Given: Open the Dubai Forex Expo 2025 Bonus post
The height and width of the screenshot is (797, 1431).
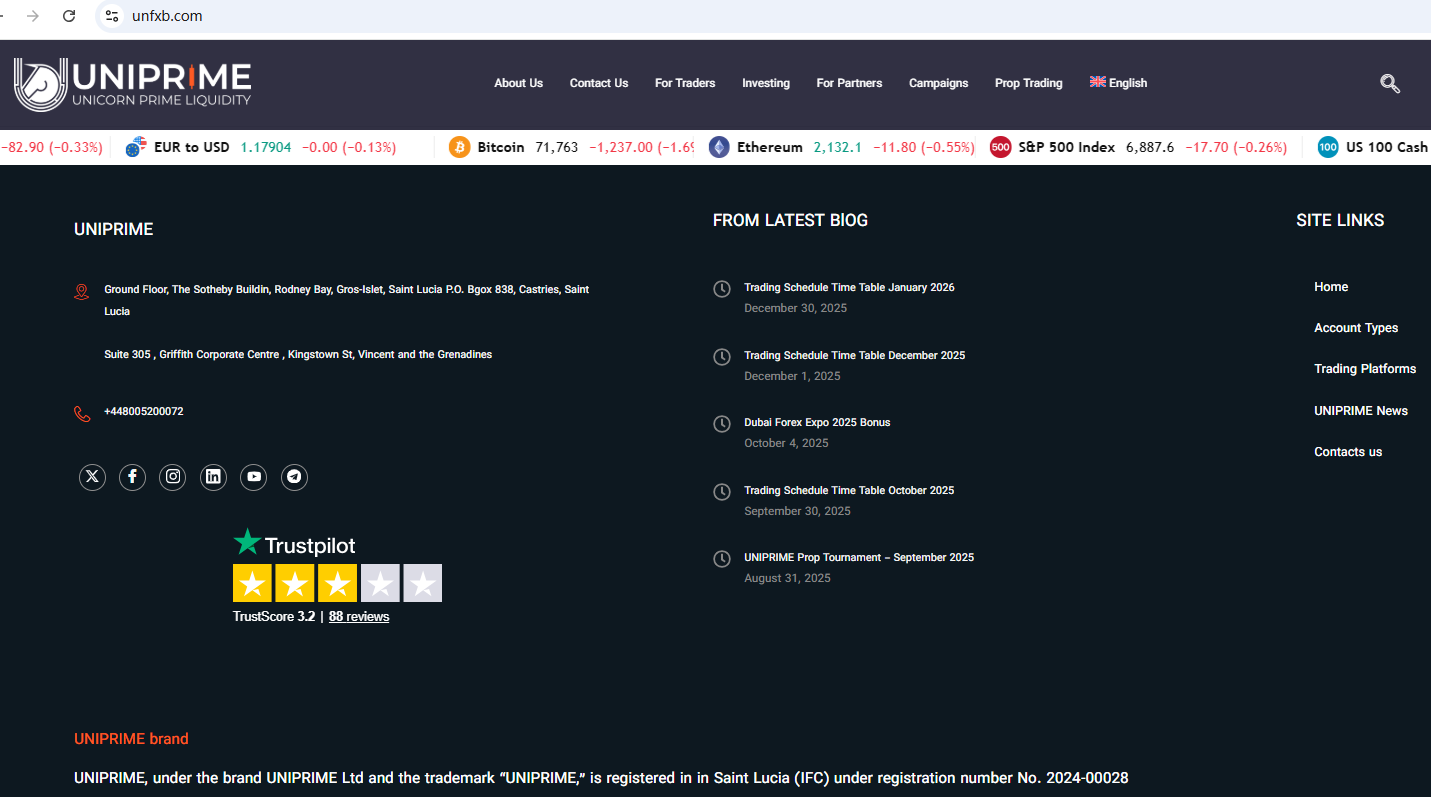Looking at the screenshot, I should click(817, 423).
